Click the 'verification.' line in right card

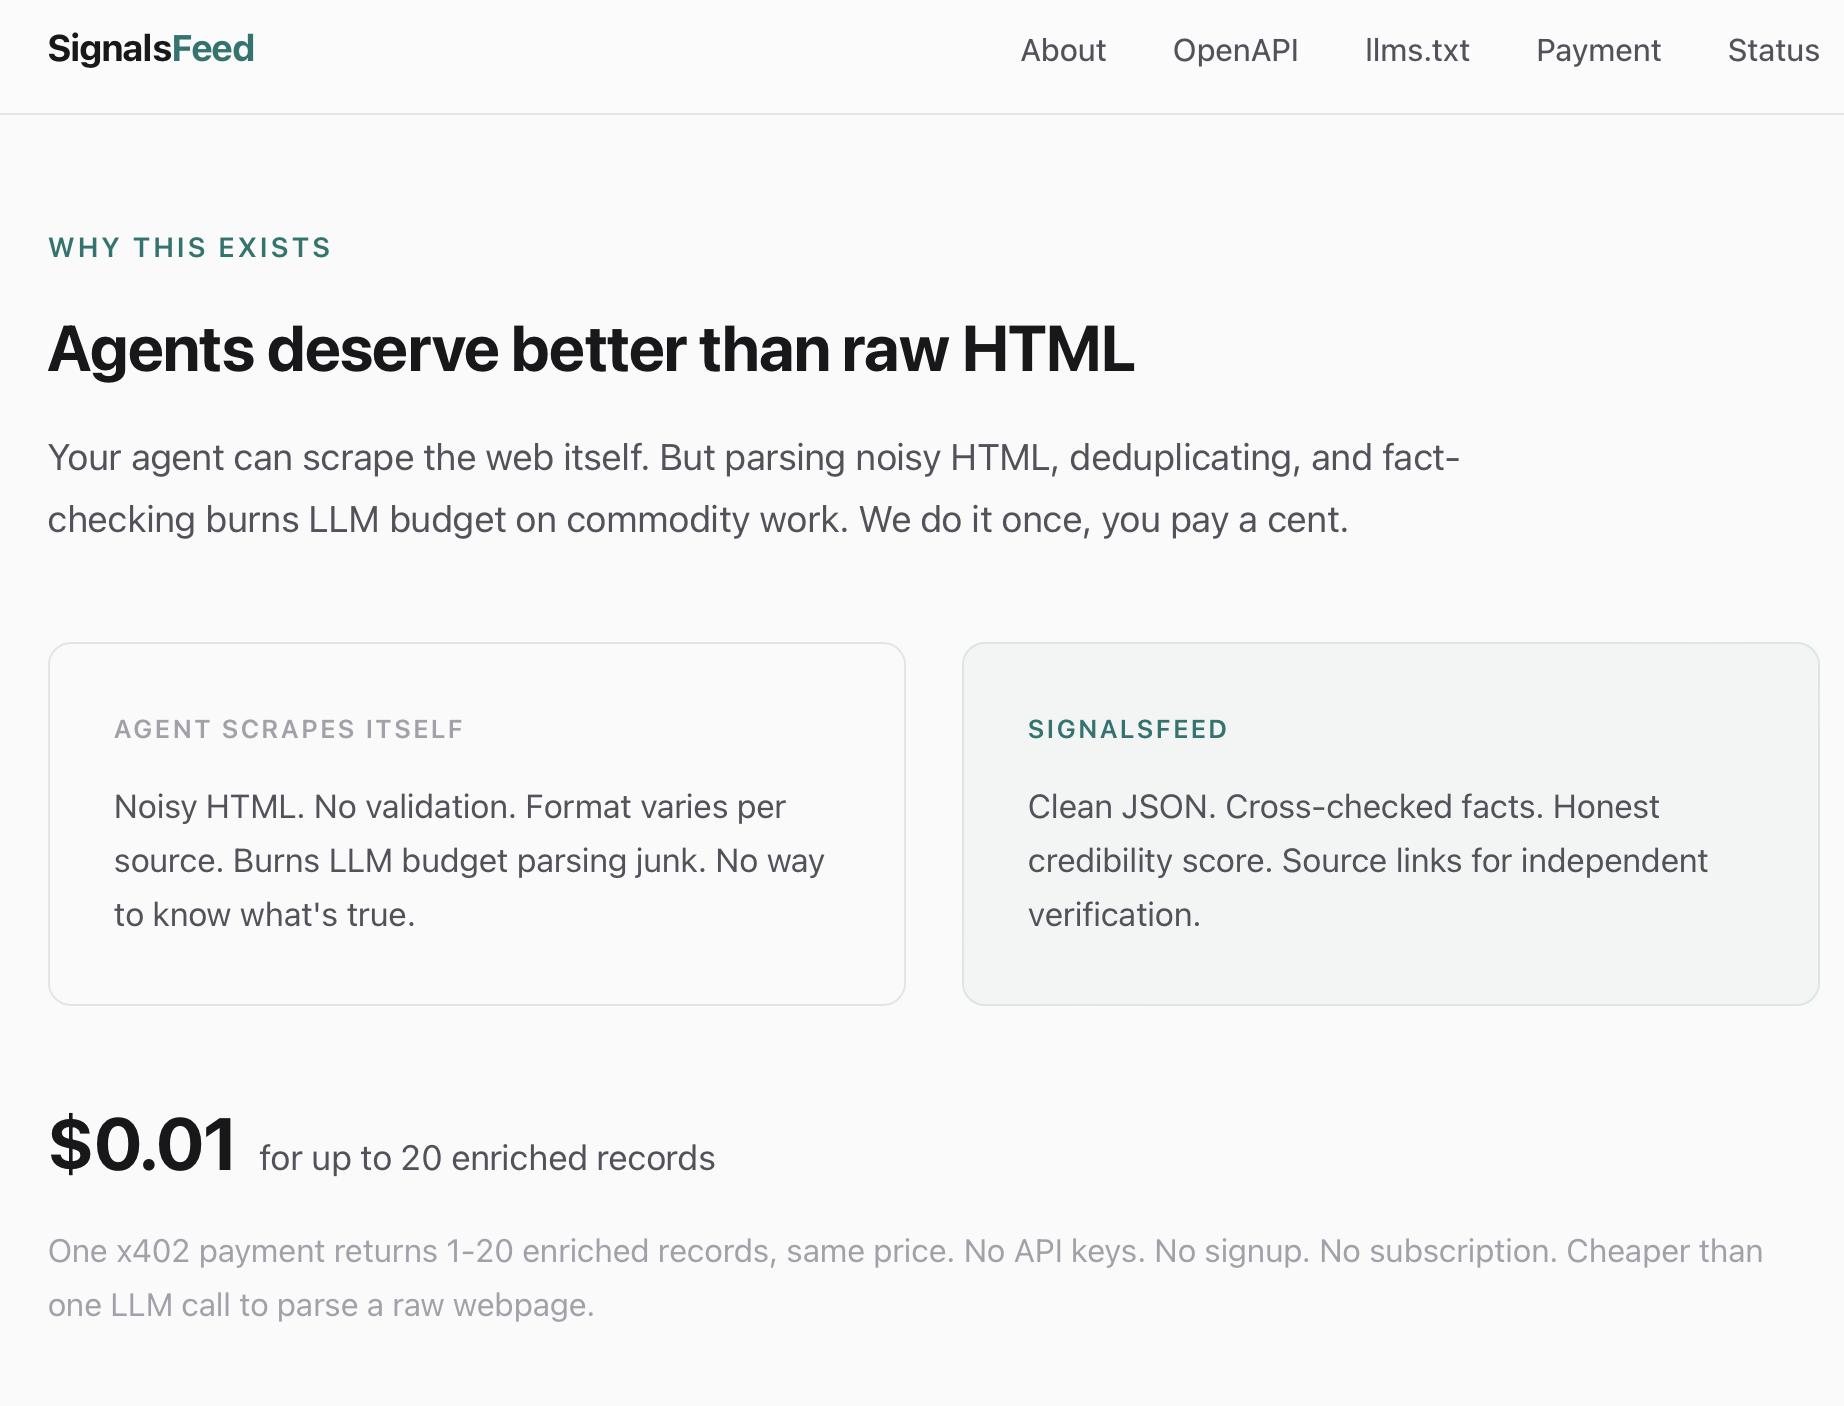pos(1114,915)
